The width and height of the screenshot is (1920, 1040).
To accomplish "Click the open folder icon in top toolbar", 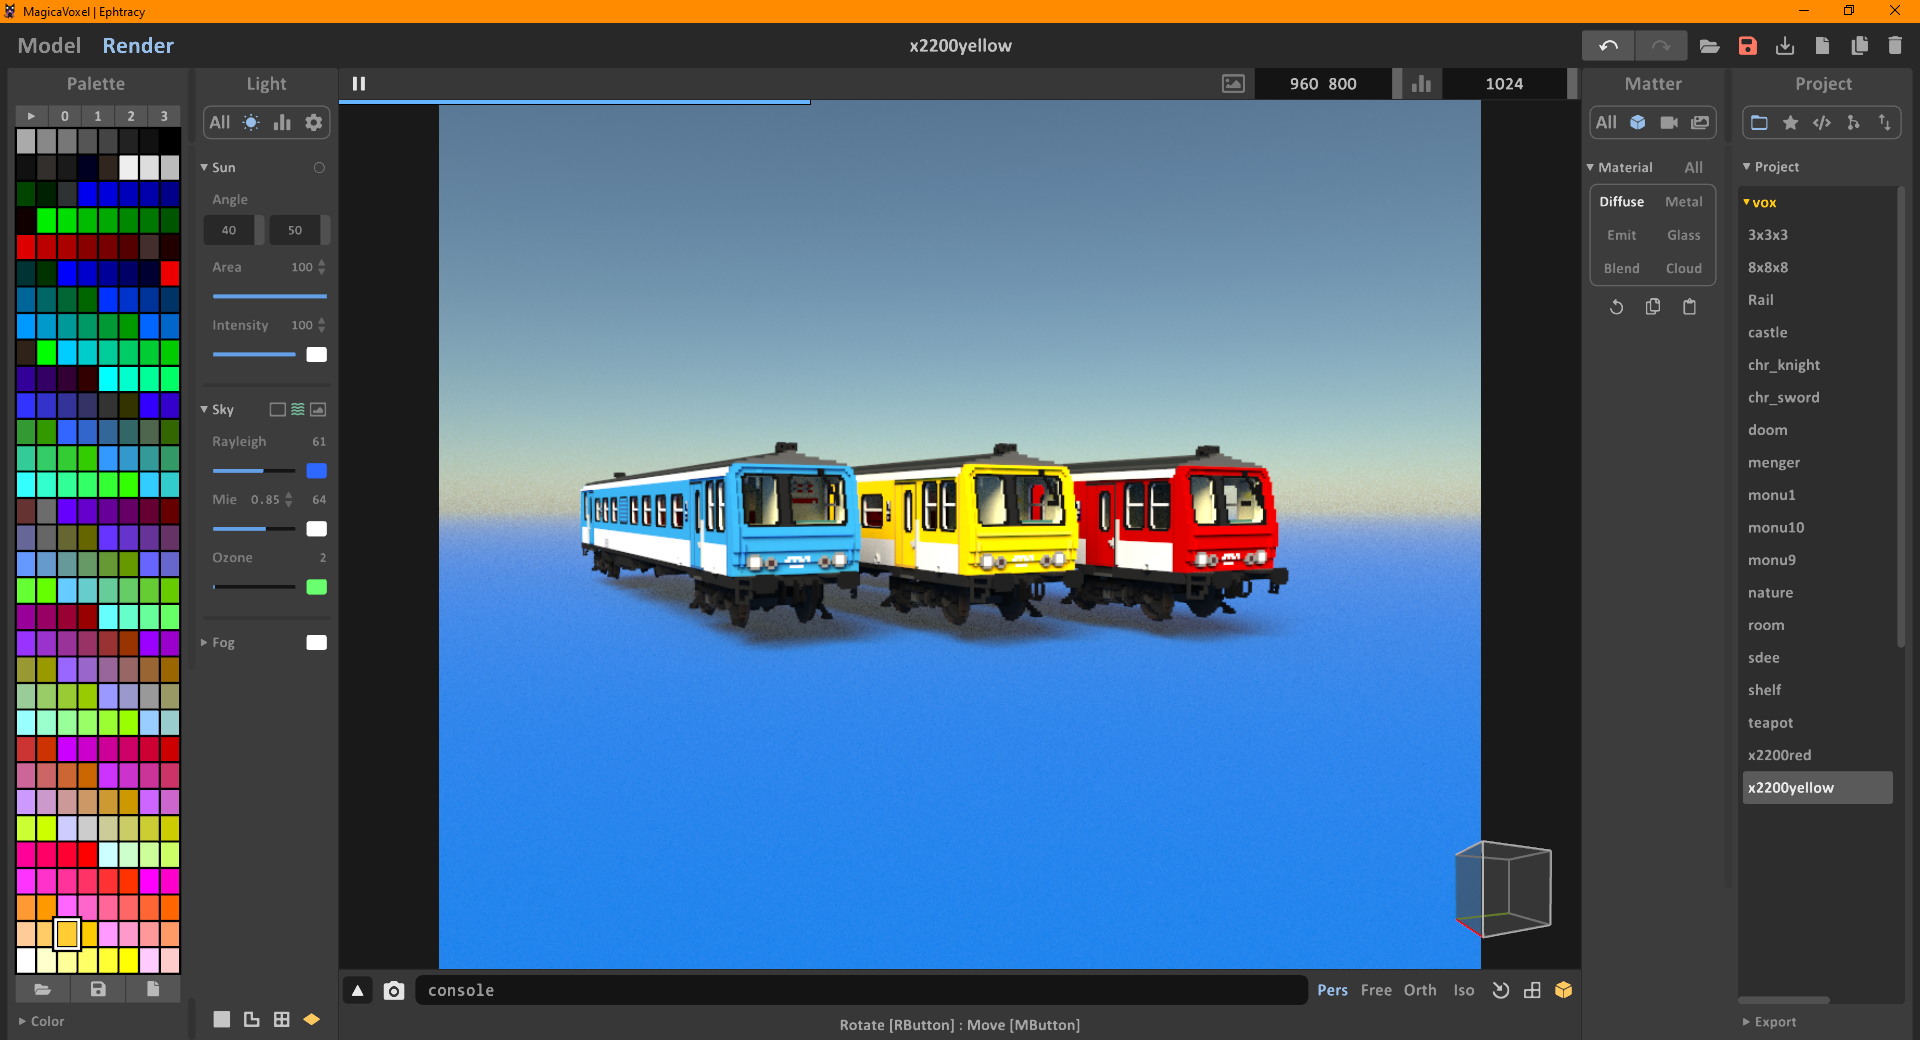I will [1709, 46].
